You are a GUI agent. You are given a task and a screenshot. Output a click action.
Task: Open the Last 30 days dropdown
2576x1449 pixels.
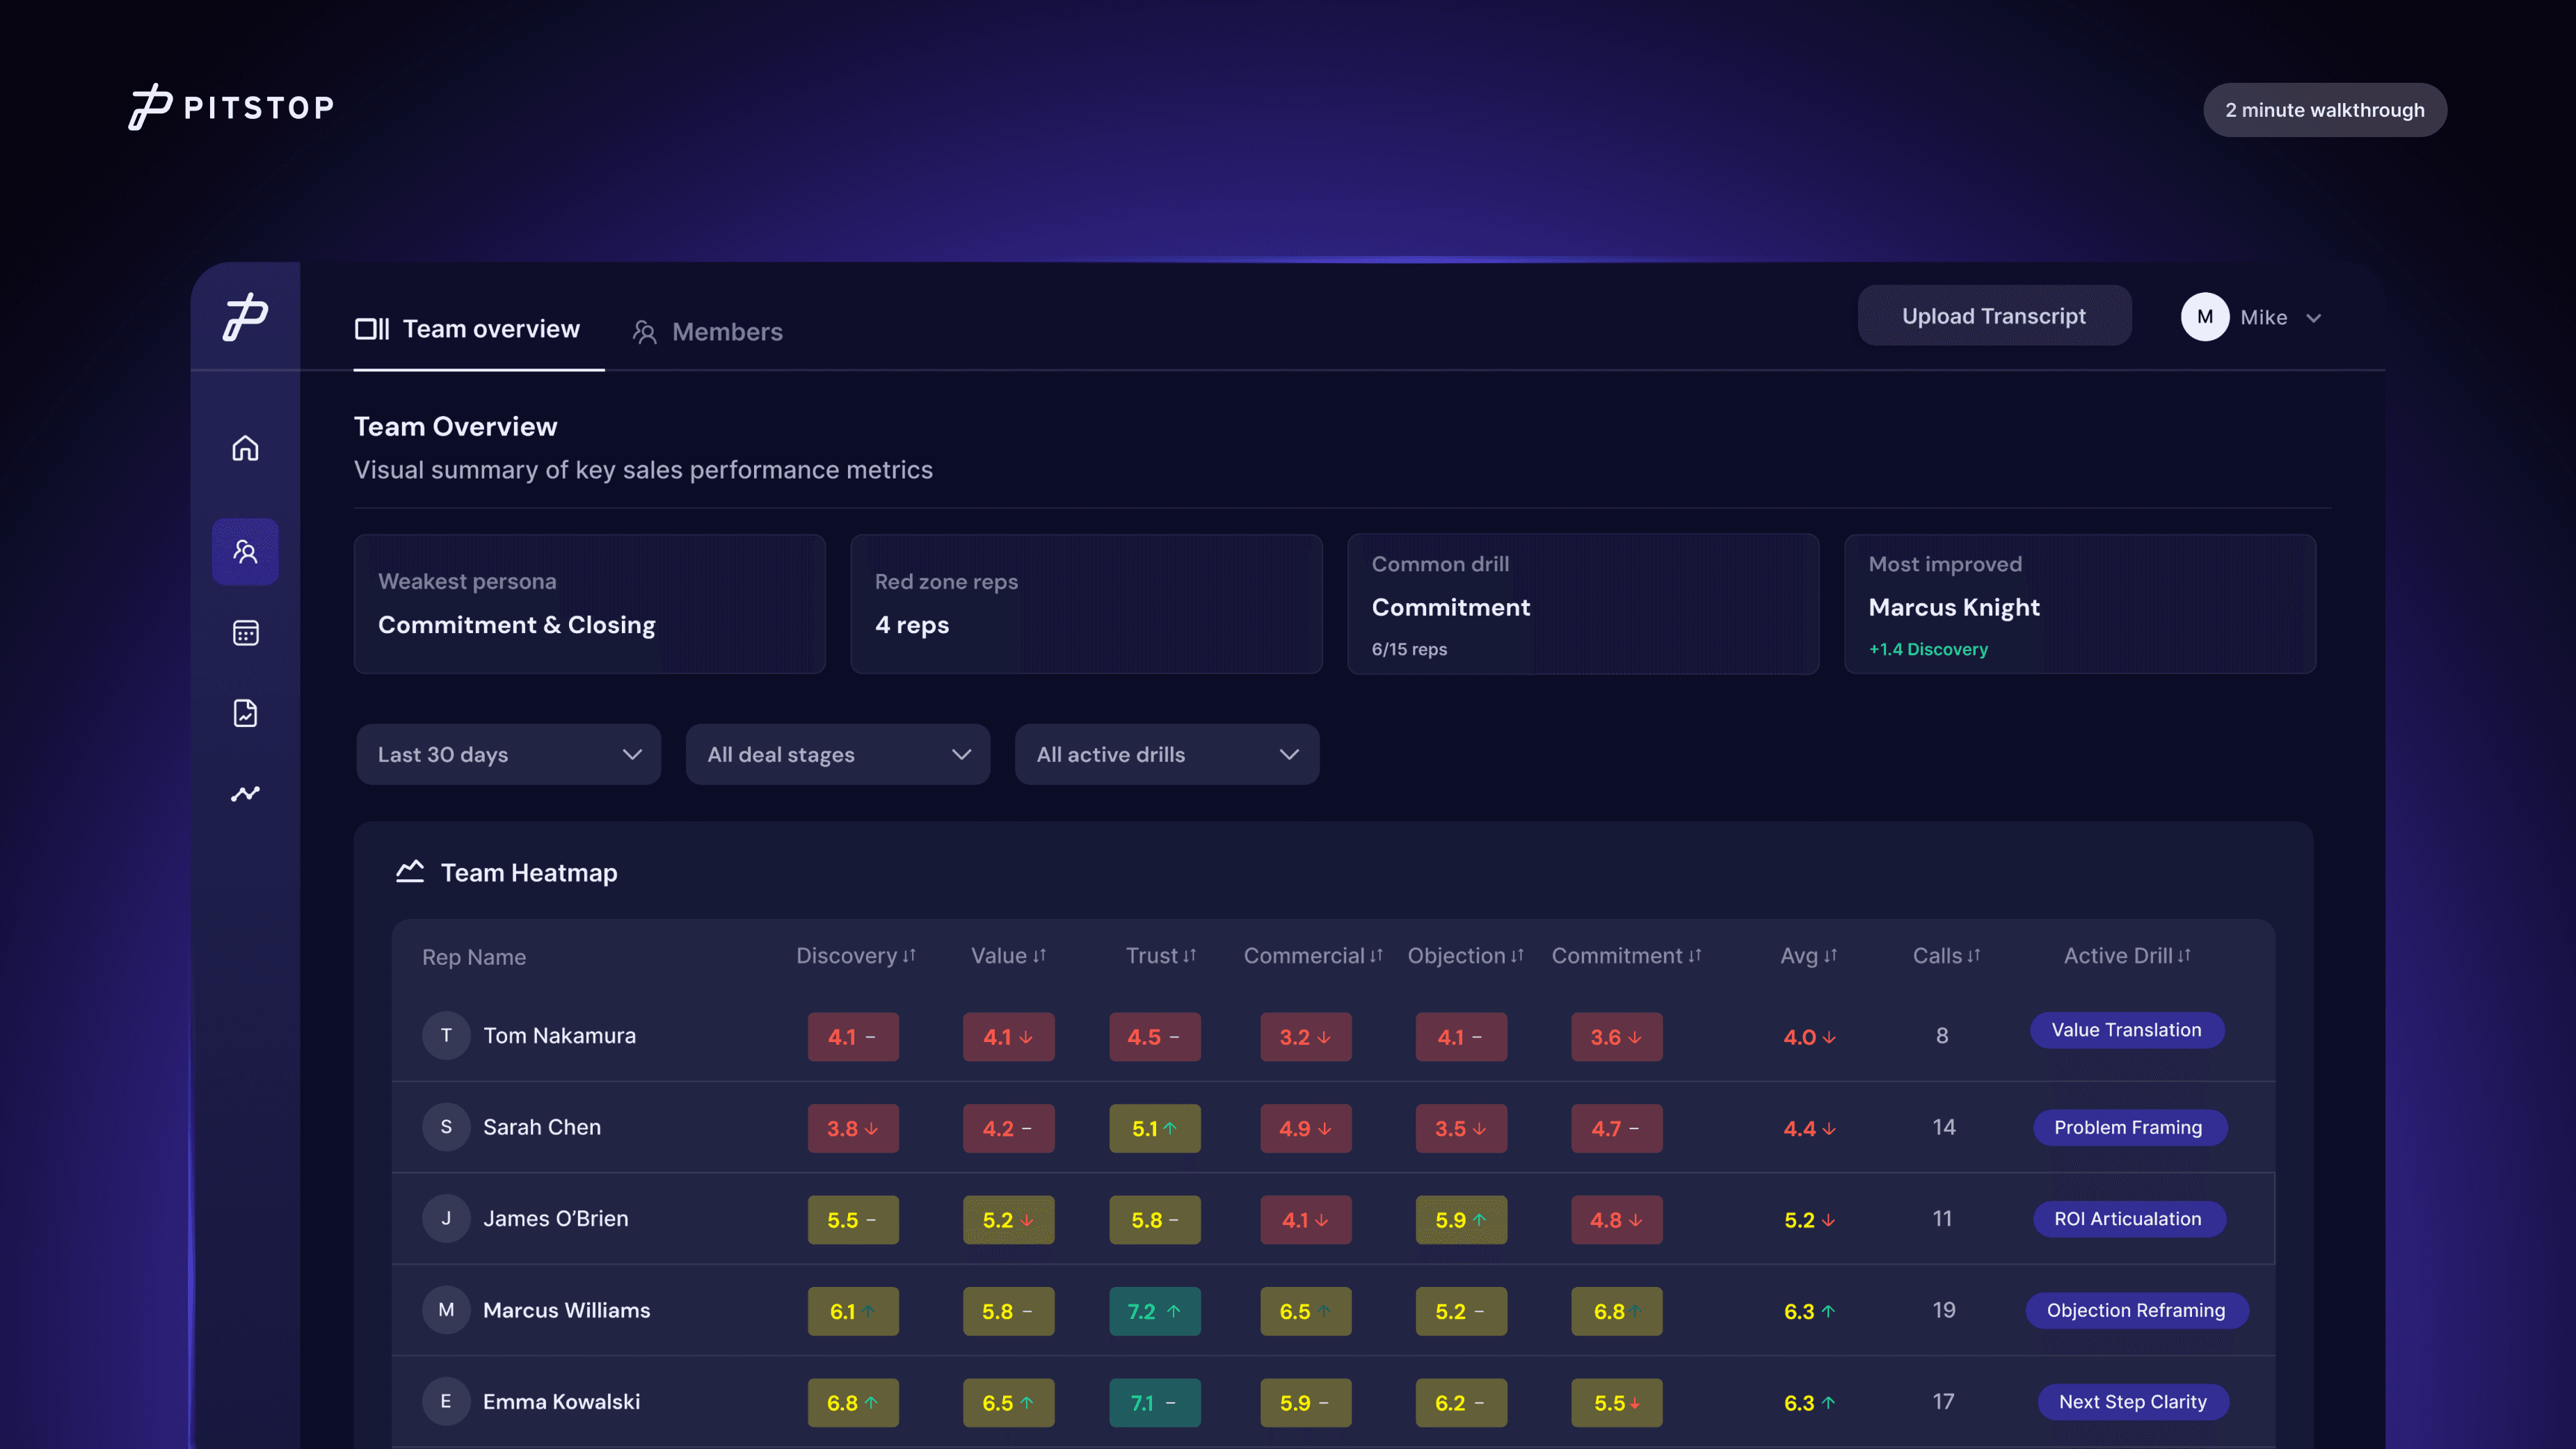point(508,755)
